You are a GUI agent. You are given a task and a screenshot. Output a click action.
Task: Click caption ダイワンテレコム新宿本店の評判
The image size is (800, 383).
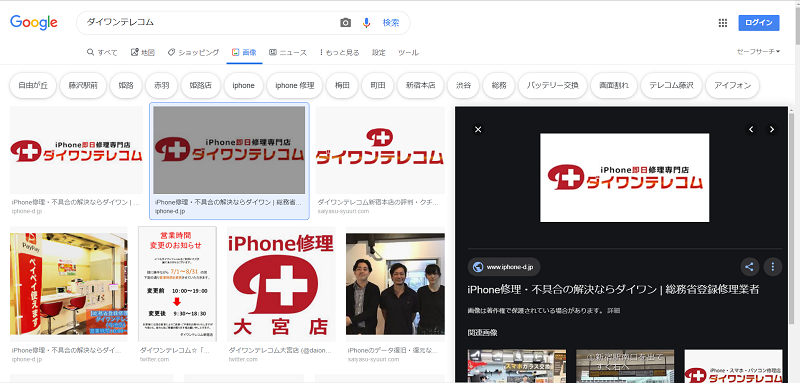pyautogui.click(x=378, y=202)
